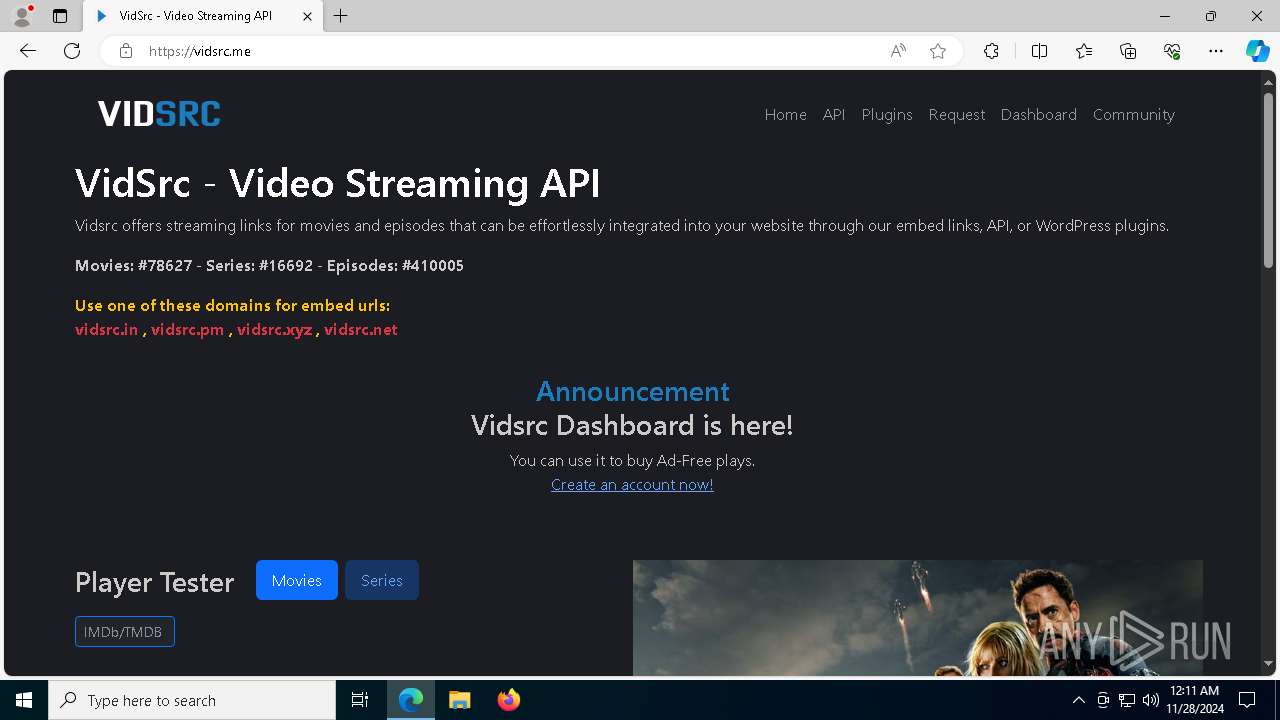This screenshot has height=720, width=1280.
Task: Click the vidsrc.pm domain link
Action: coord(187,330)
